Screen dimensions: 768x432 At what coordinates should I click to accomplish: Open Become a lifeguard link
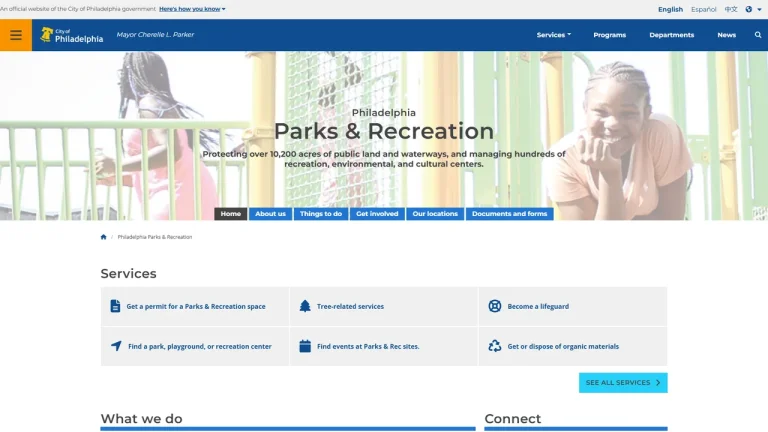[x=538, y=306]
